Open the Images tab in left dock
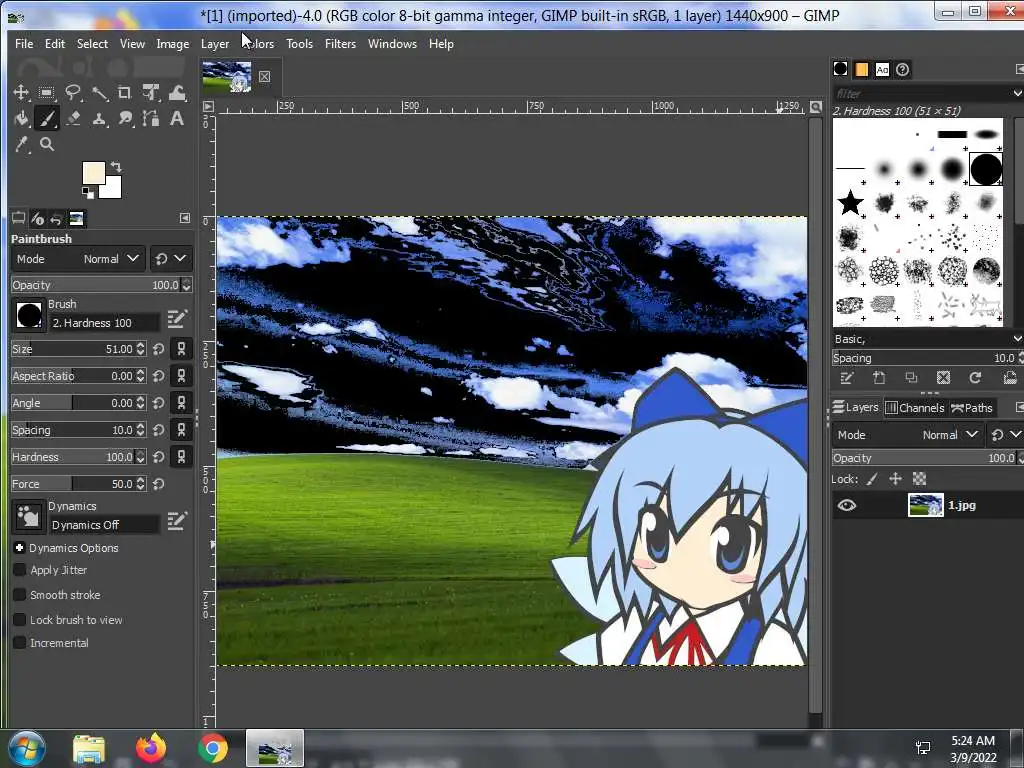This screenshot has height=768, width=1024. tap(76, 218)
